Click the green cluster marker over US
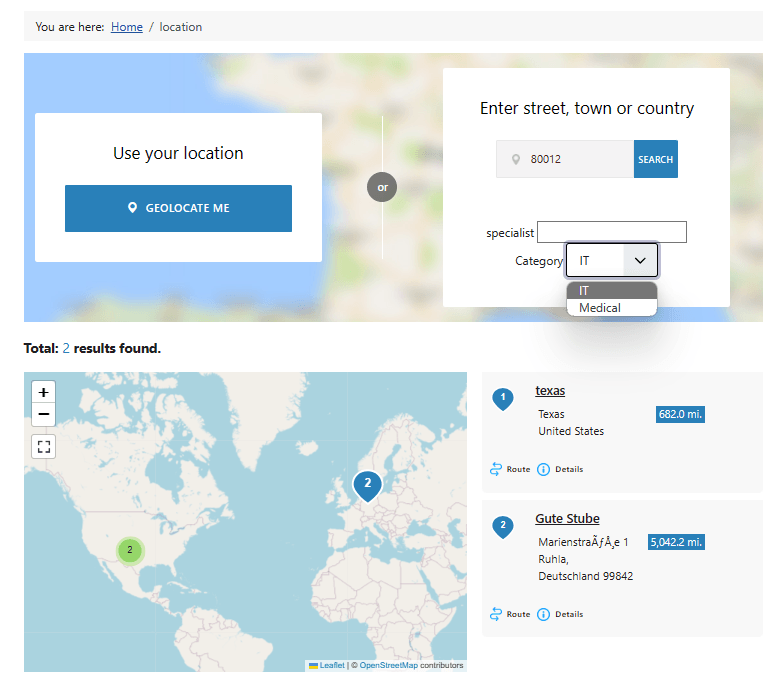This screenshot has height=697, width=768. pyautogui.click(x=129, y=549)
